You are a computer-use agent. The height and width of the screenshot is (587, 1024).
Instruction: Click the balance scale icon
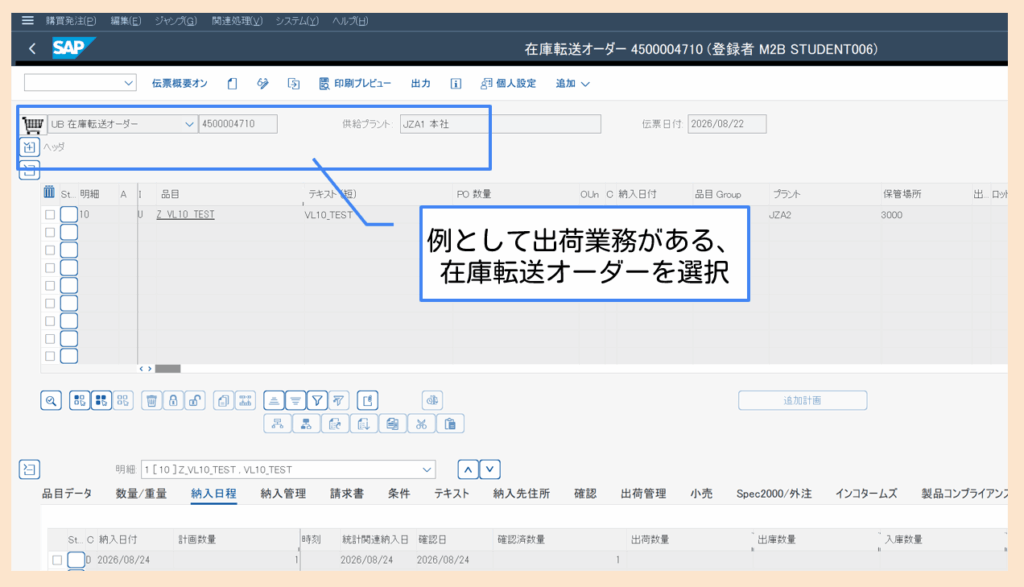click(432, 400)
